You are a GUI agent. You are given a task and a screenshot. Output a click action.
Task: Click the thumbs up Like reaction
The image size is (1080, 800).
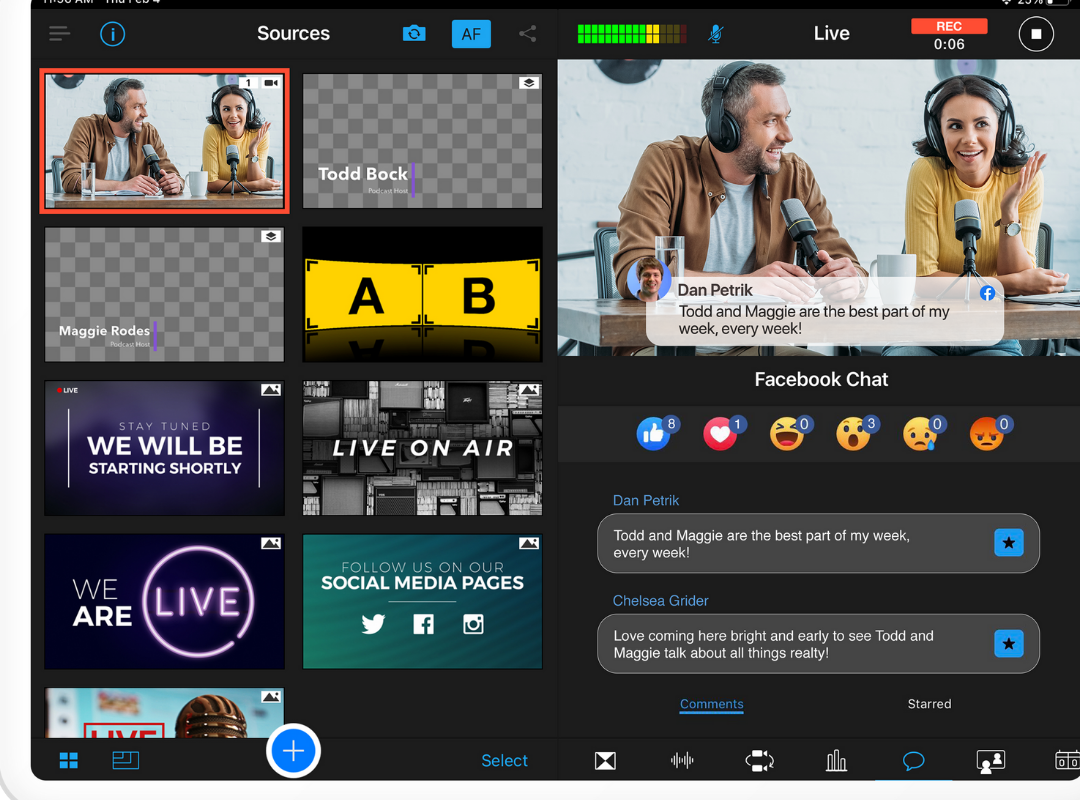point(654,433)
